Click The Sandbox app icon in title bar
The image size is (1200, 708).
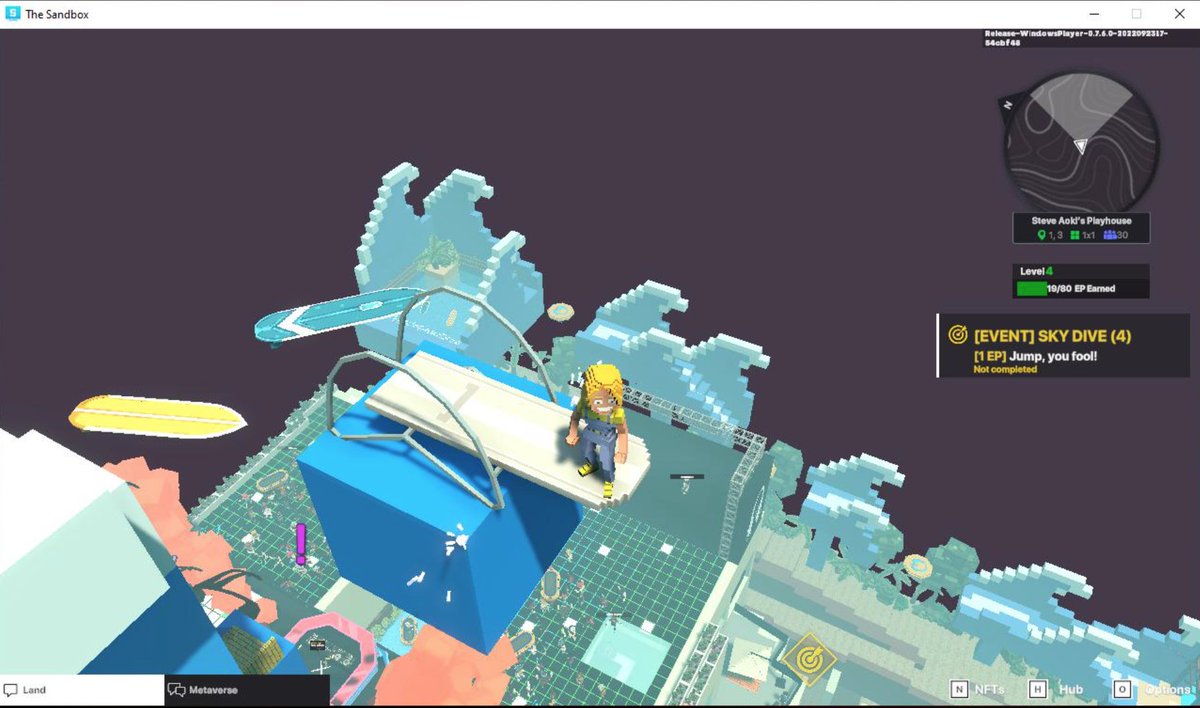coord(13,14)
